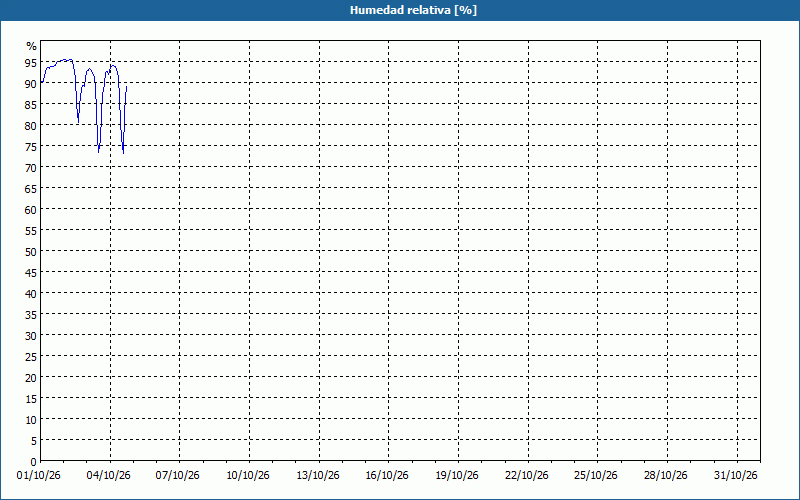
Task: Click the 80 y-axis value
Action: (x=31, y=126)
